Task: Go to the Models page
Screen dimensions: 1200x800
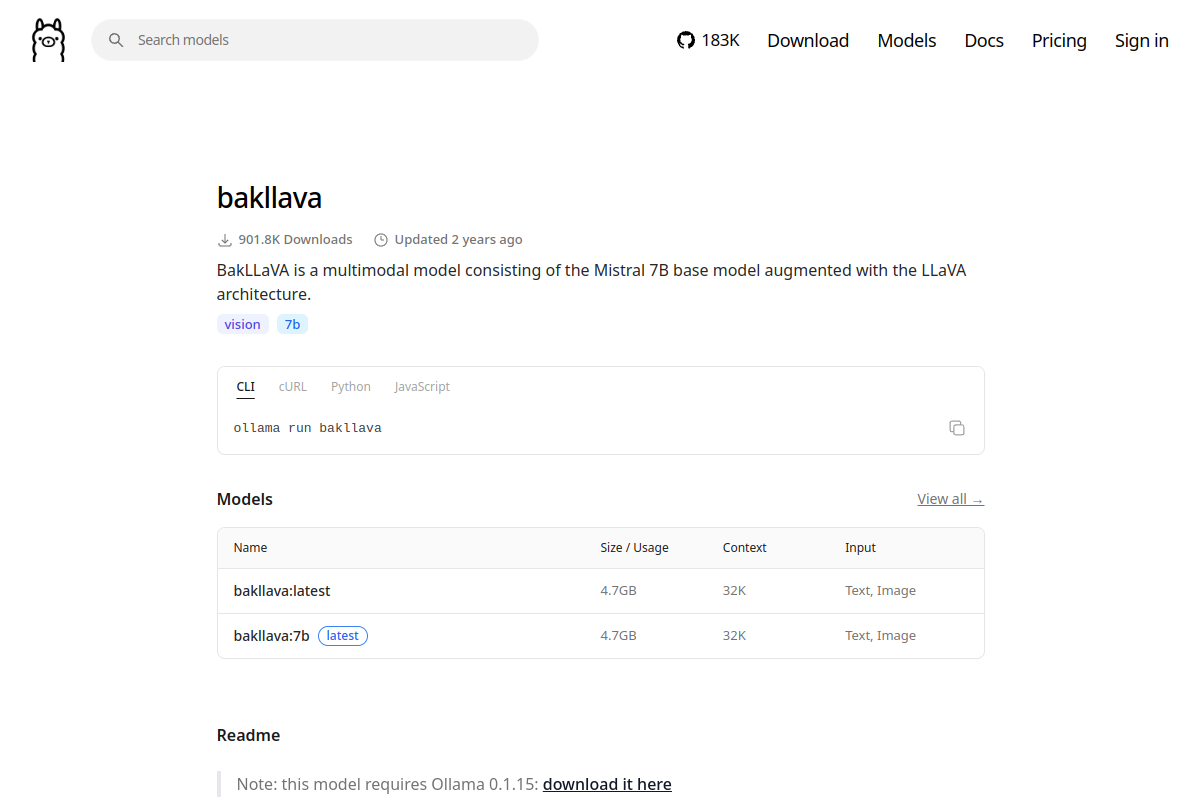Action: point(907,40)
